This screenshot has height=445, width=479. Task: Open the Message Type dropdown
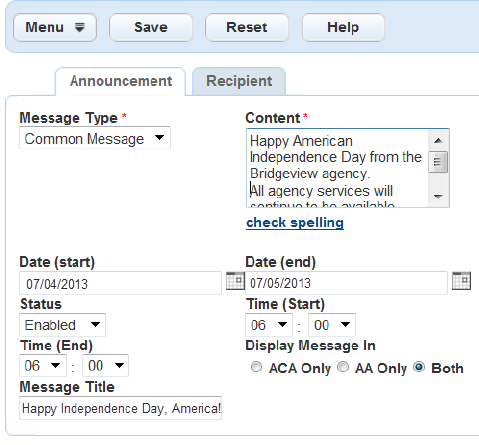[x=95, y=138]
